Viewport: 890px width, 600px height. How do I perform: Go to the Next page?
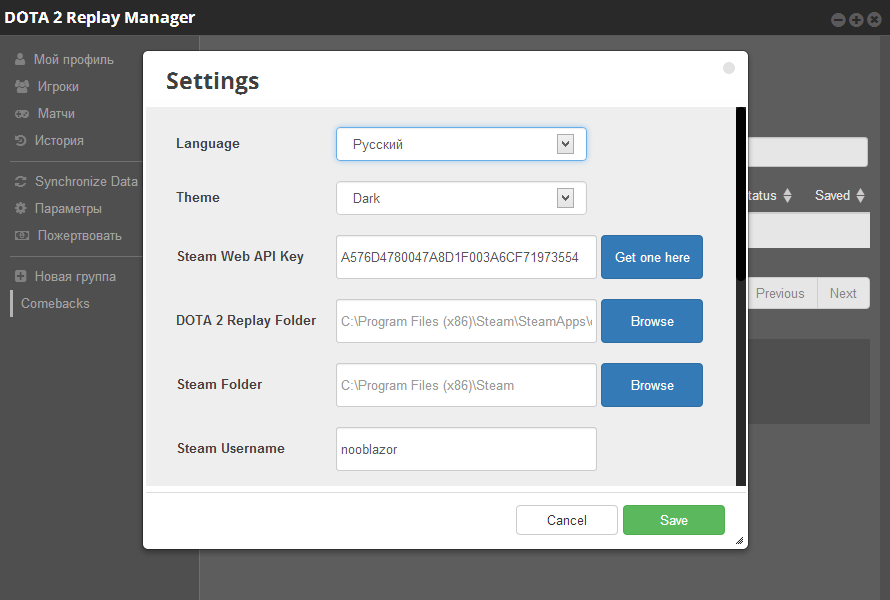click(843, 293)
